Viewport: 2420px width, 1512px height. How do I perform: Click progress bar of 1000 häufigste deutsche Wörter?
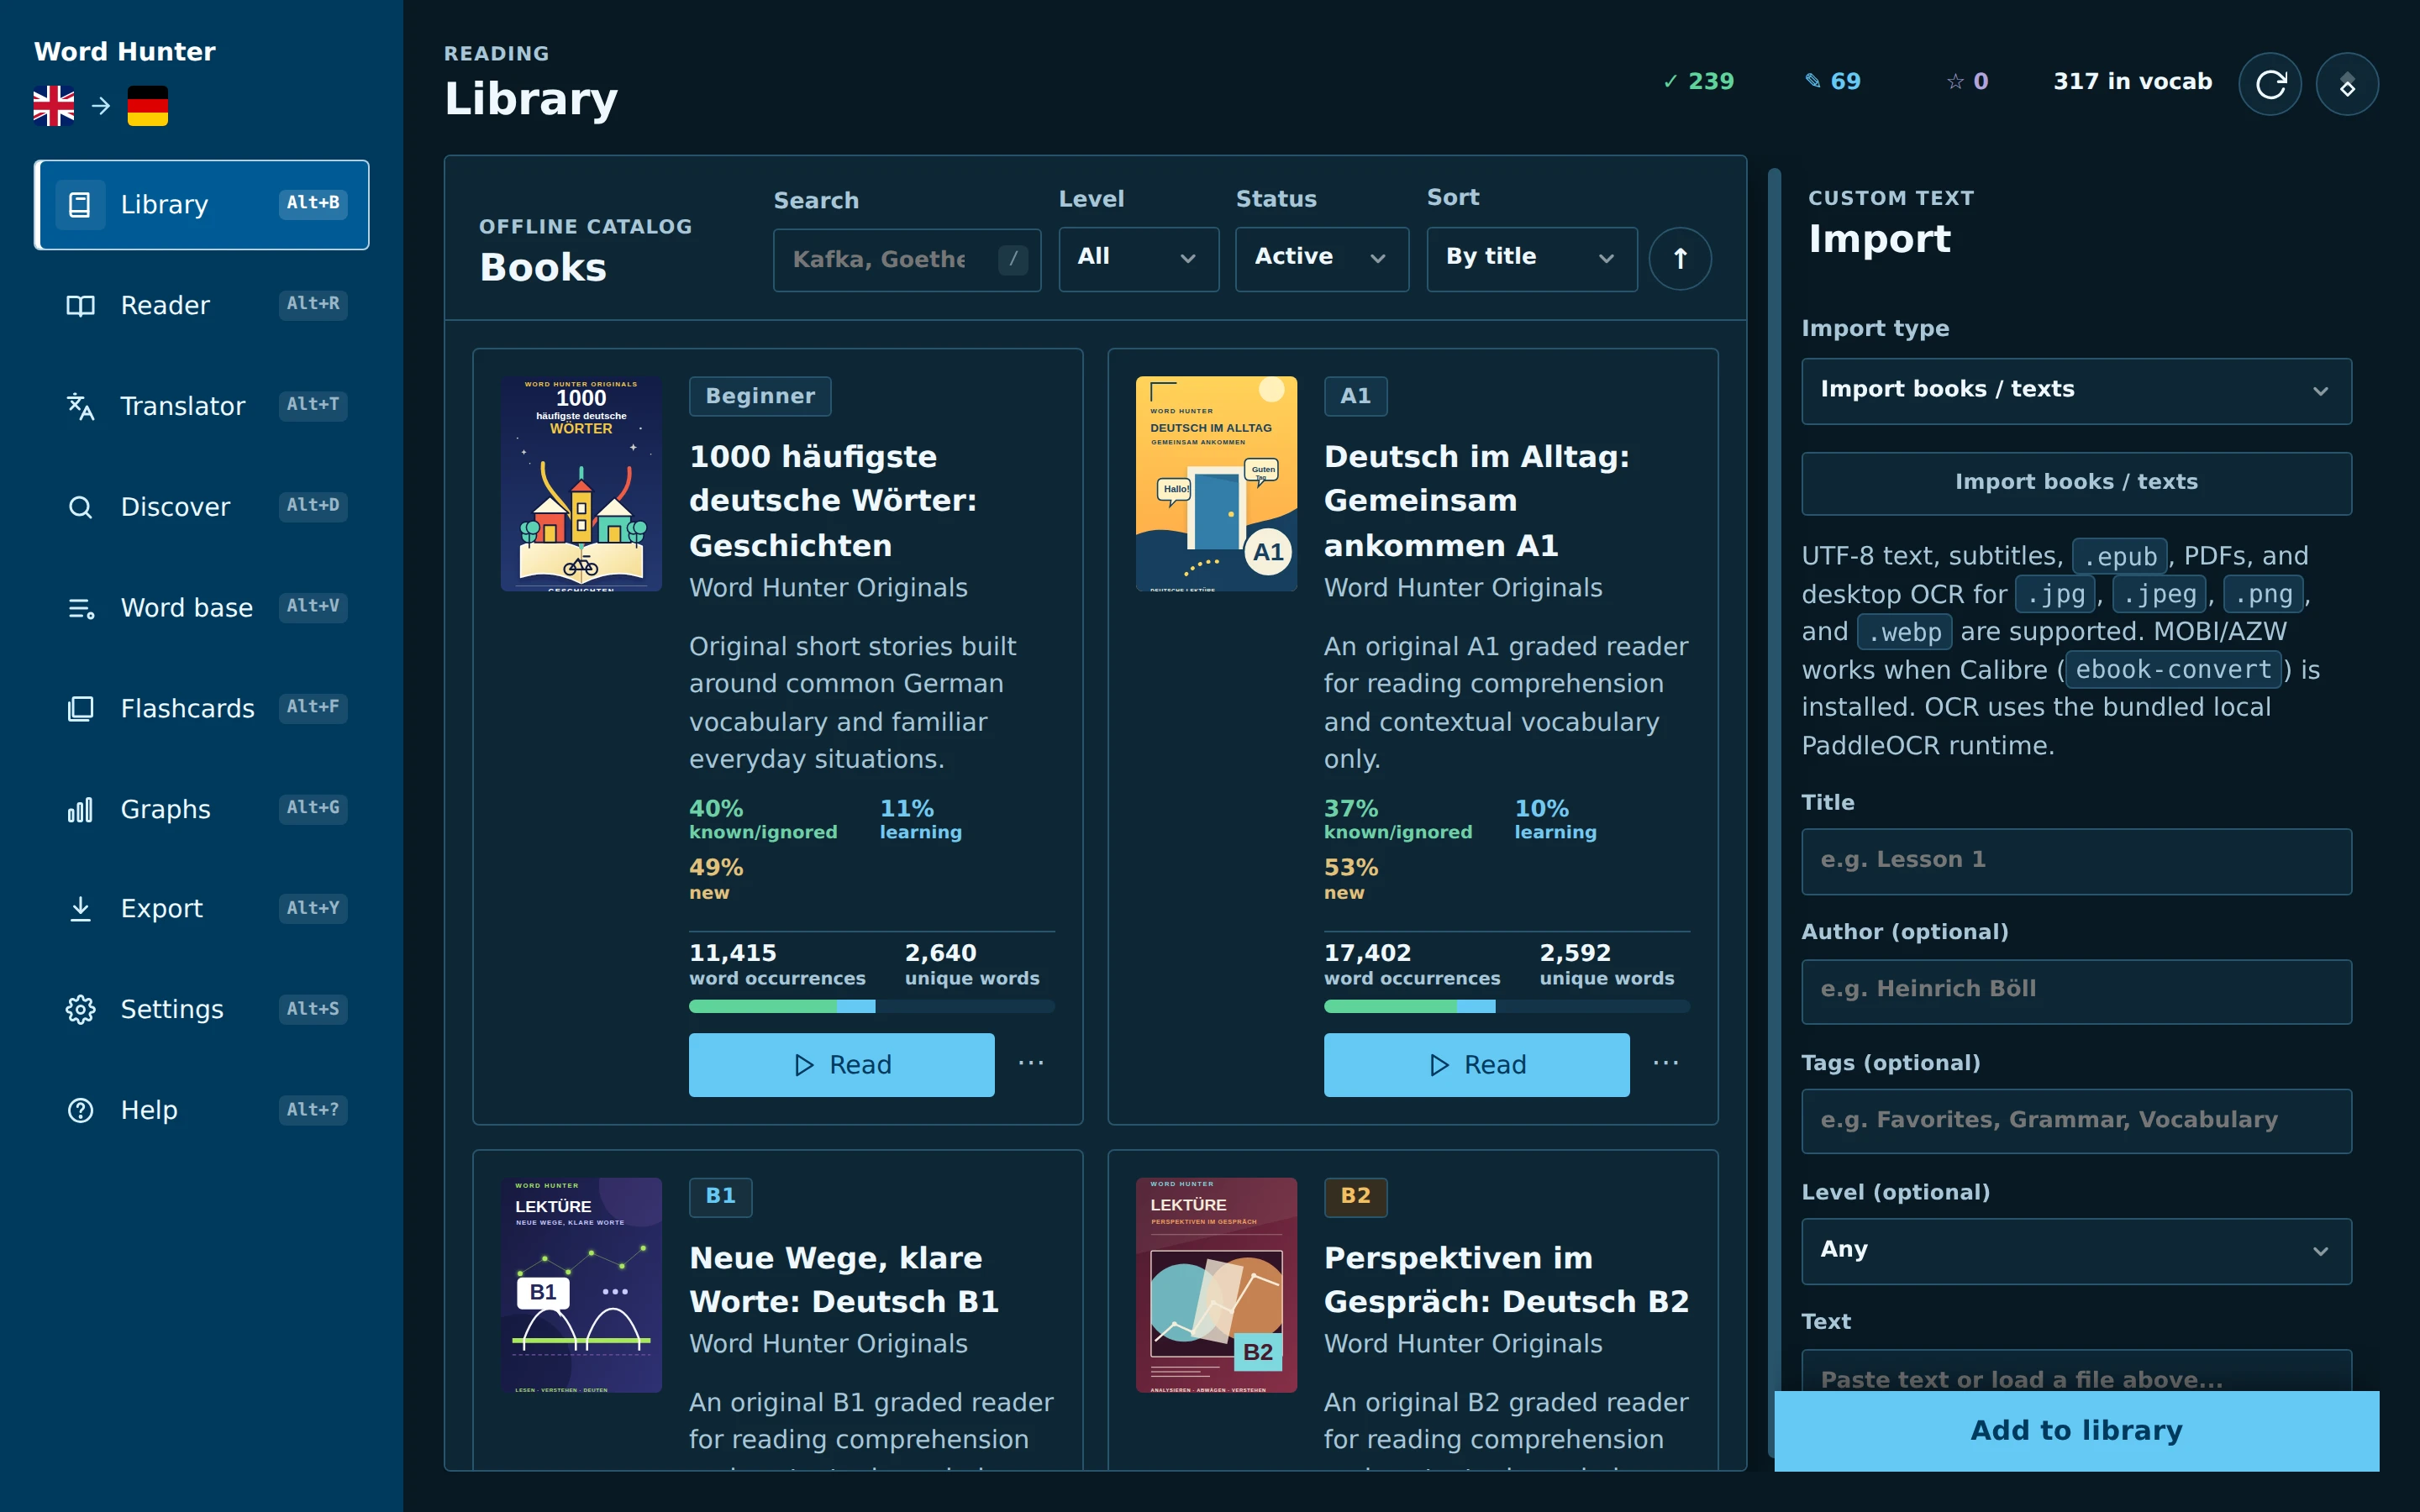click(872, 1007)
